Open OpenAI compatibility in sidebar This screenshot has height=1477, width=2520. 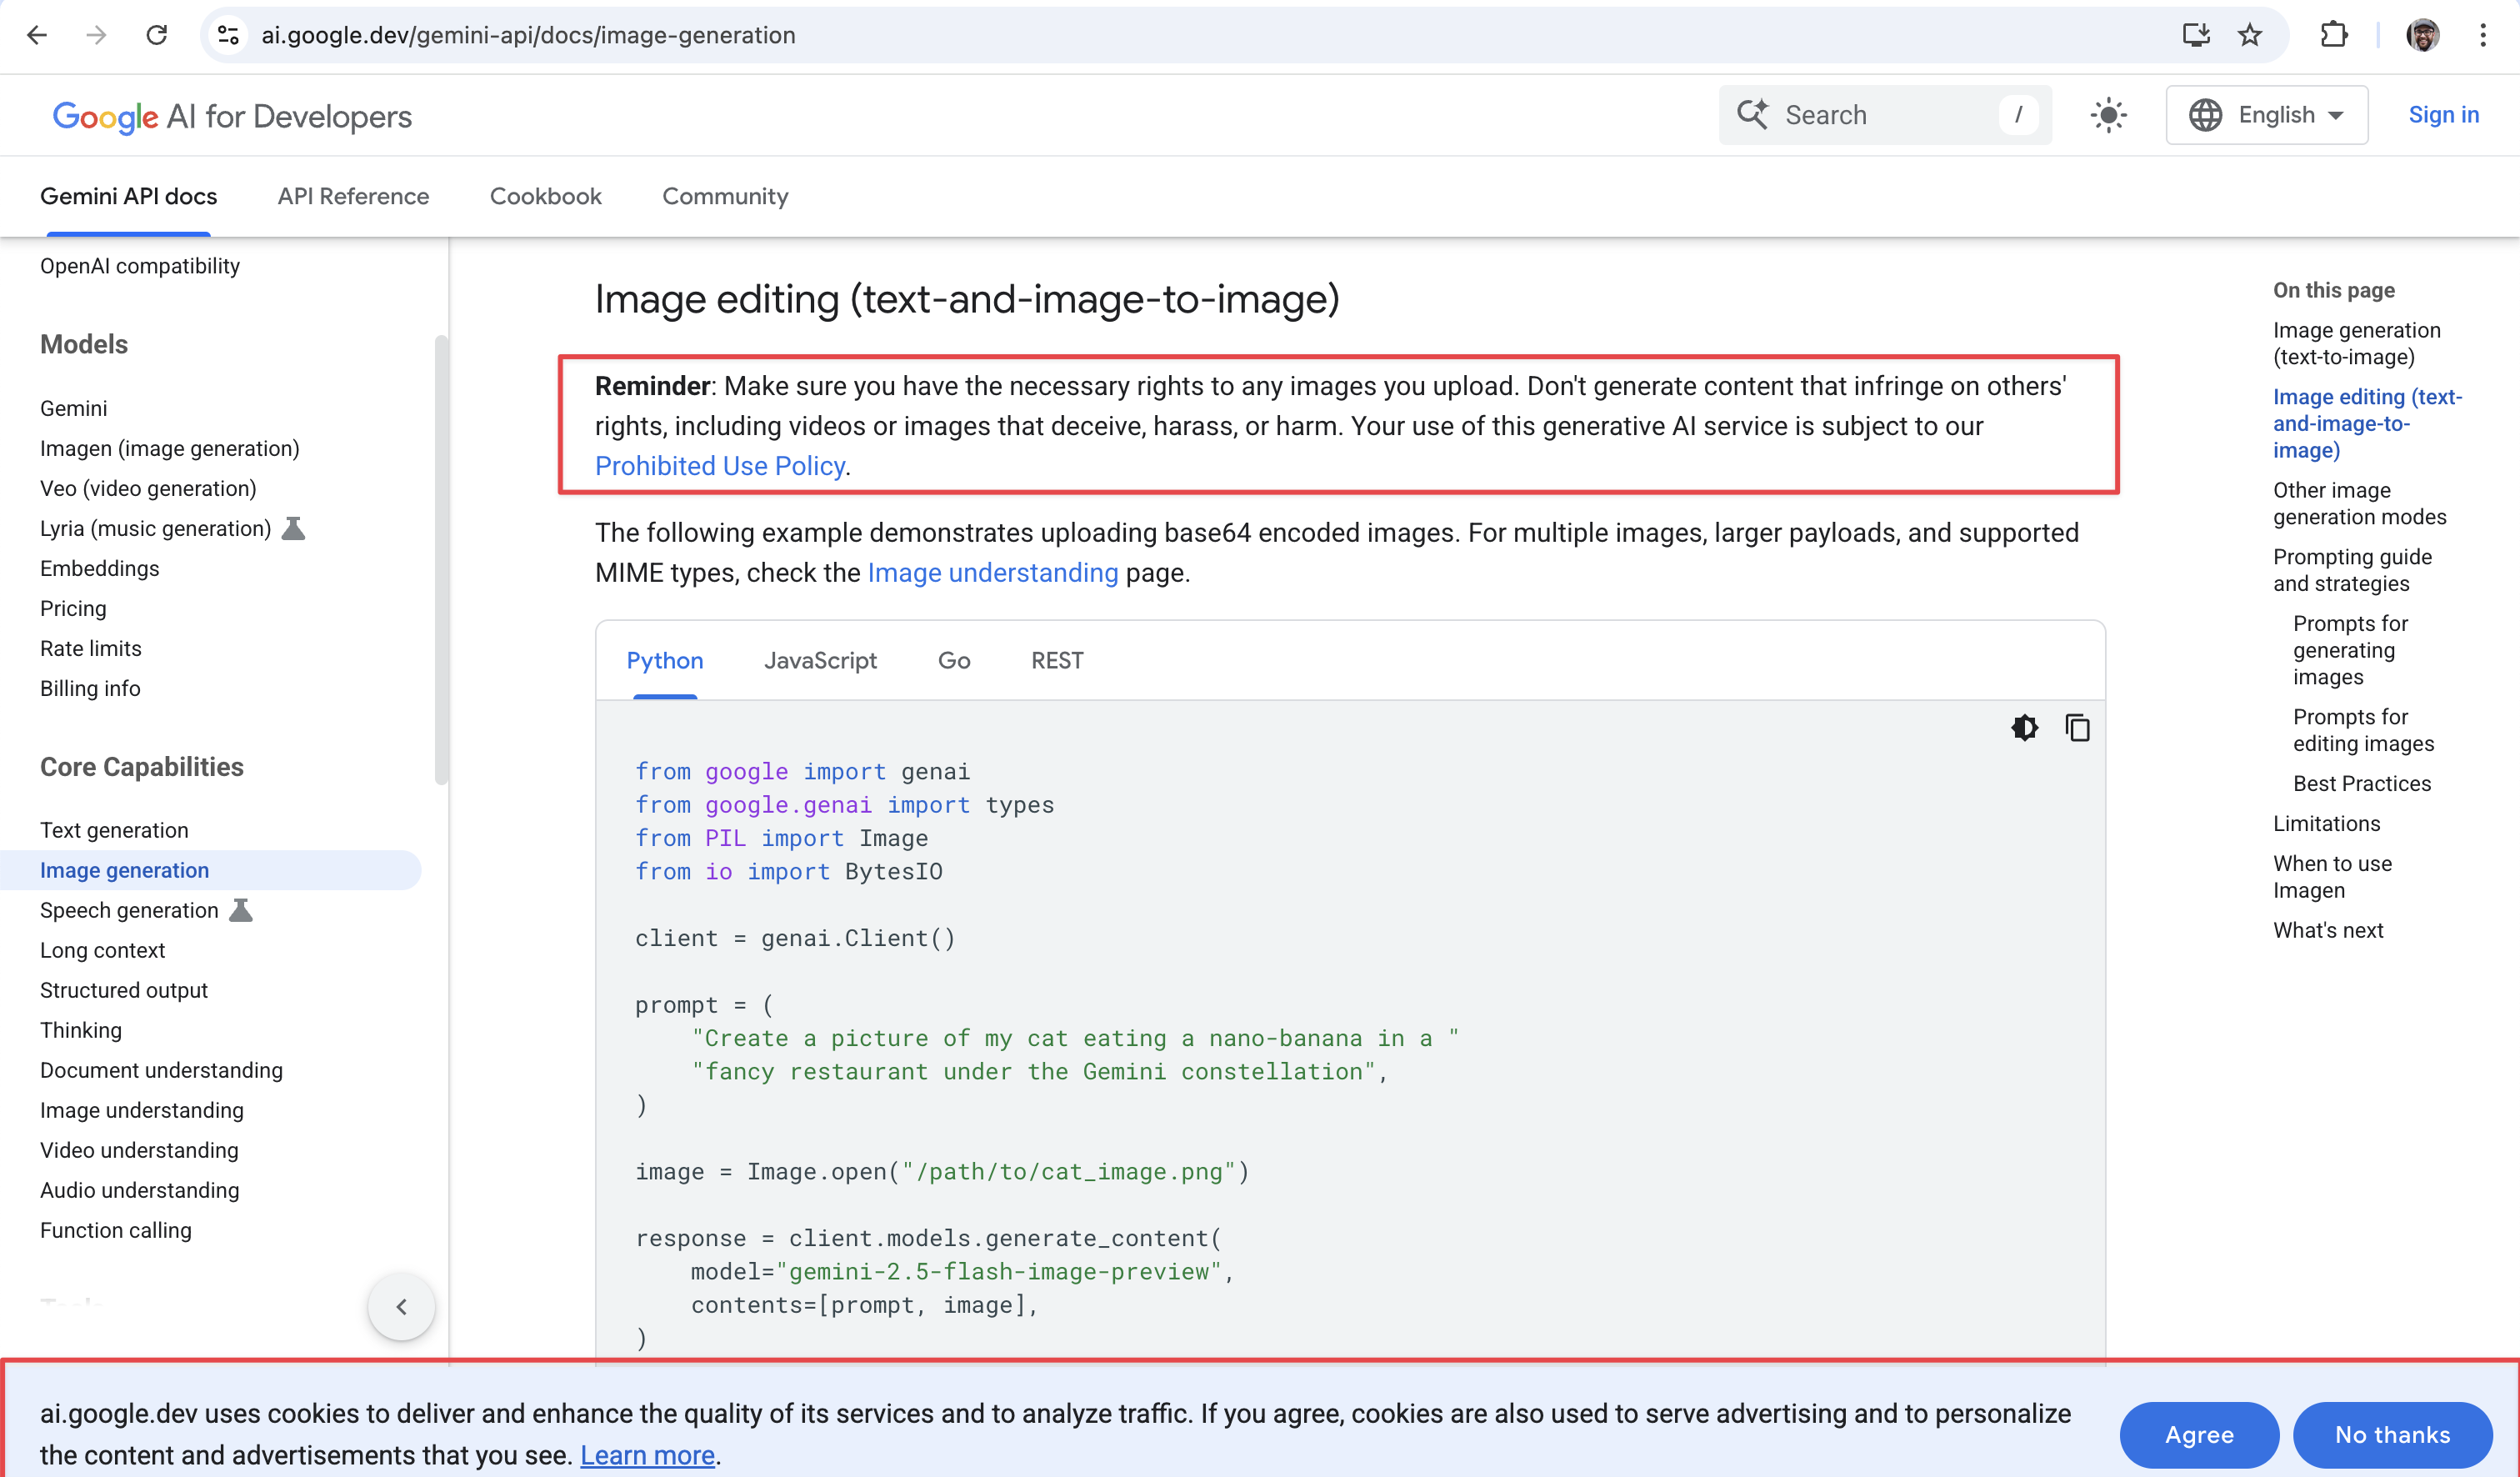(140, 266)
